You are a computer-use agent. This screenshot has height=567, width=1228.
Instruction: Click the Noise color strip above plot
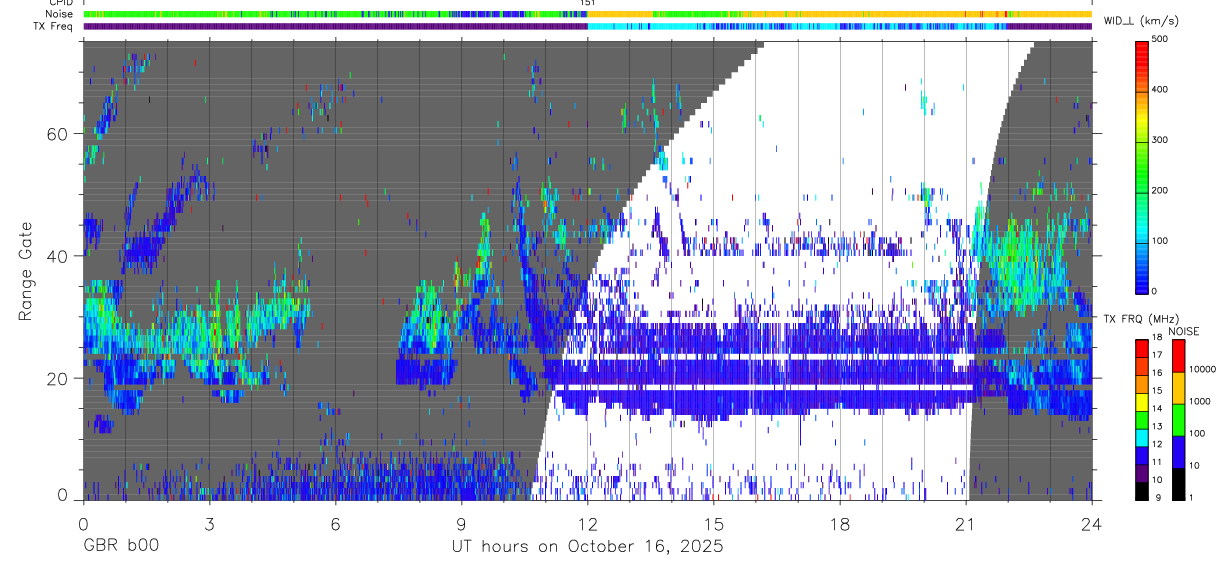point(587,14)
